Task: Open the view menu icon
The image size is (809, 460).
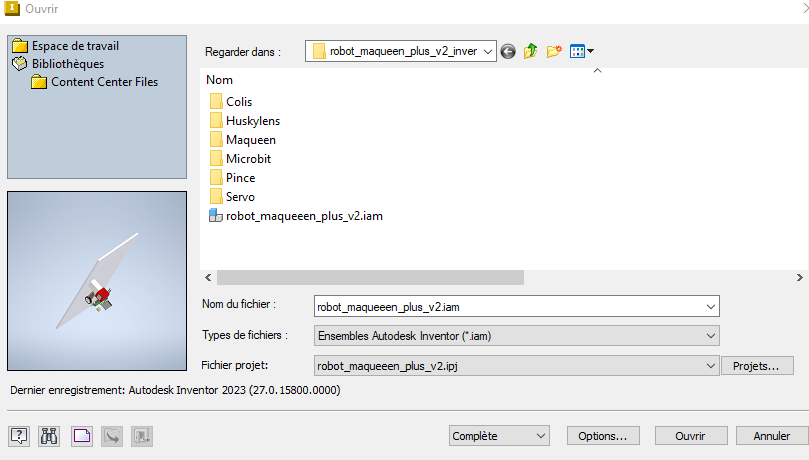Action: pos(581,51)
